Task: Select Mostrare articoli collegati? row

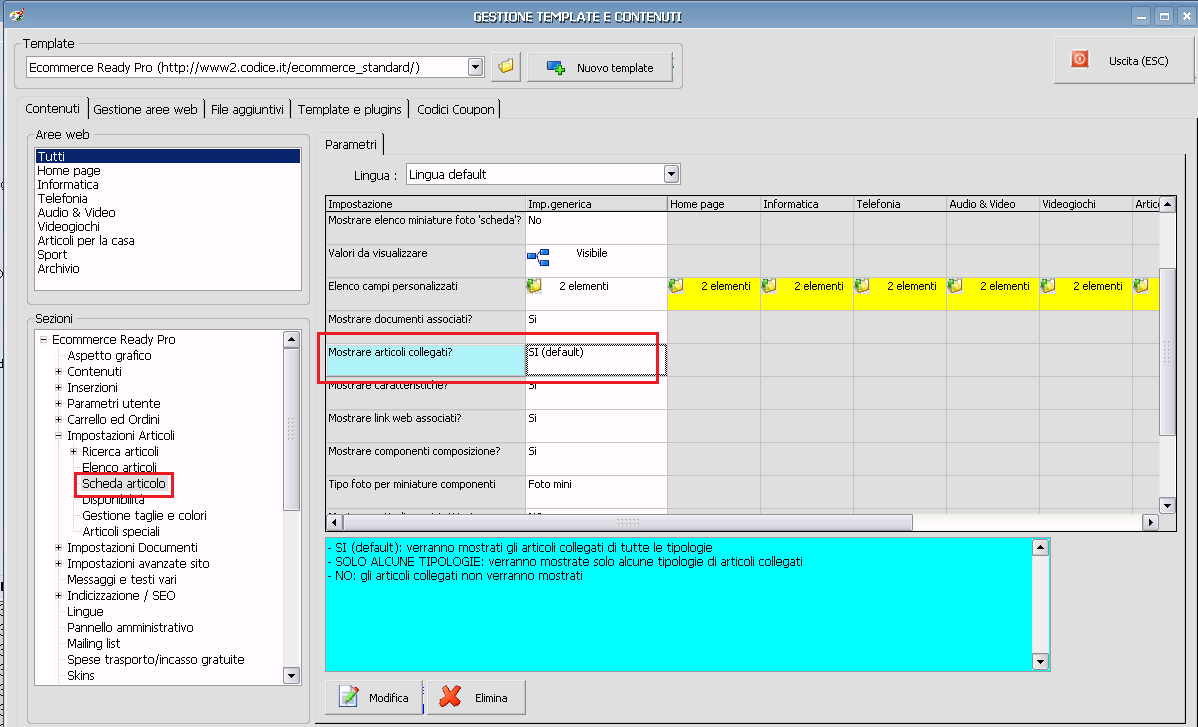Action: click(x=426, y=360)
